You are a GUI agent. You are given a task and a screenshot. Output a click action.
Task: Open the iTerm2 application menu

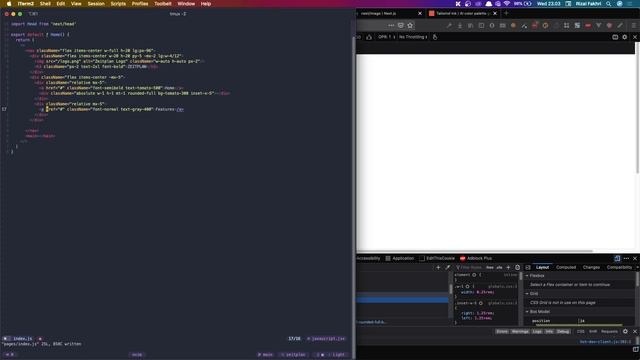coord(25,4)
